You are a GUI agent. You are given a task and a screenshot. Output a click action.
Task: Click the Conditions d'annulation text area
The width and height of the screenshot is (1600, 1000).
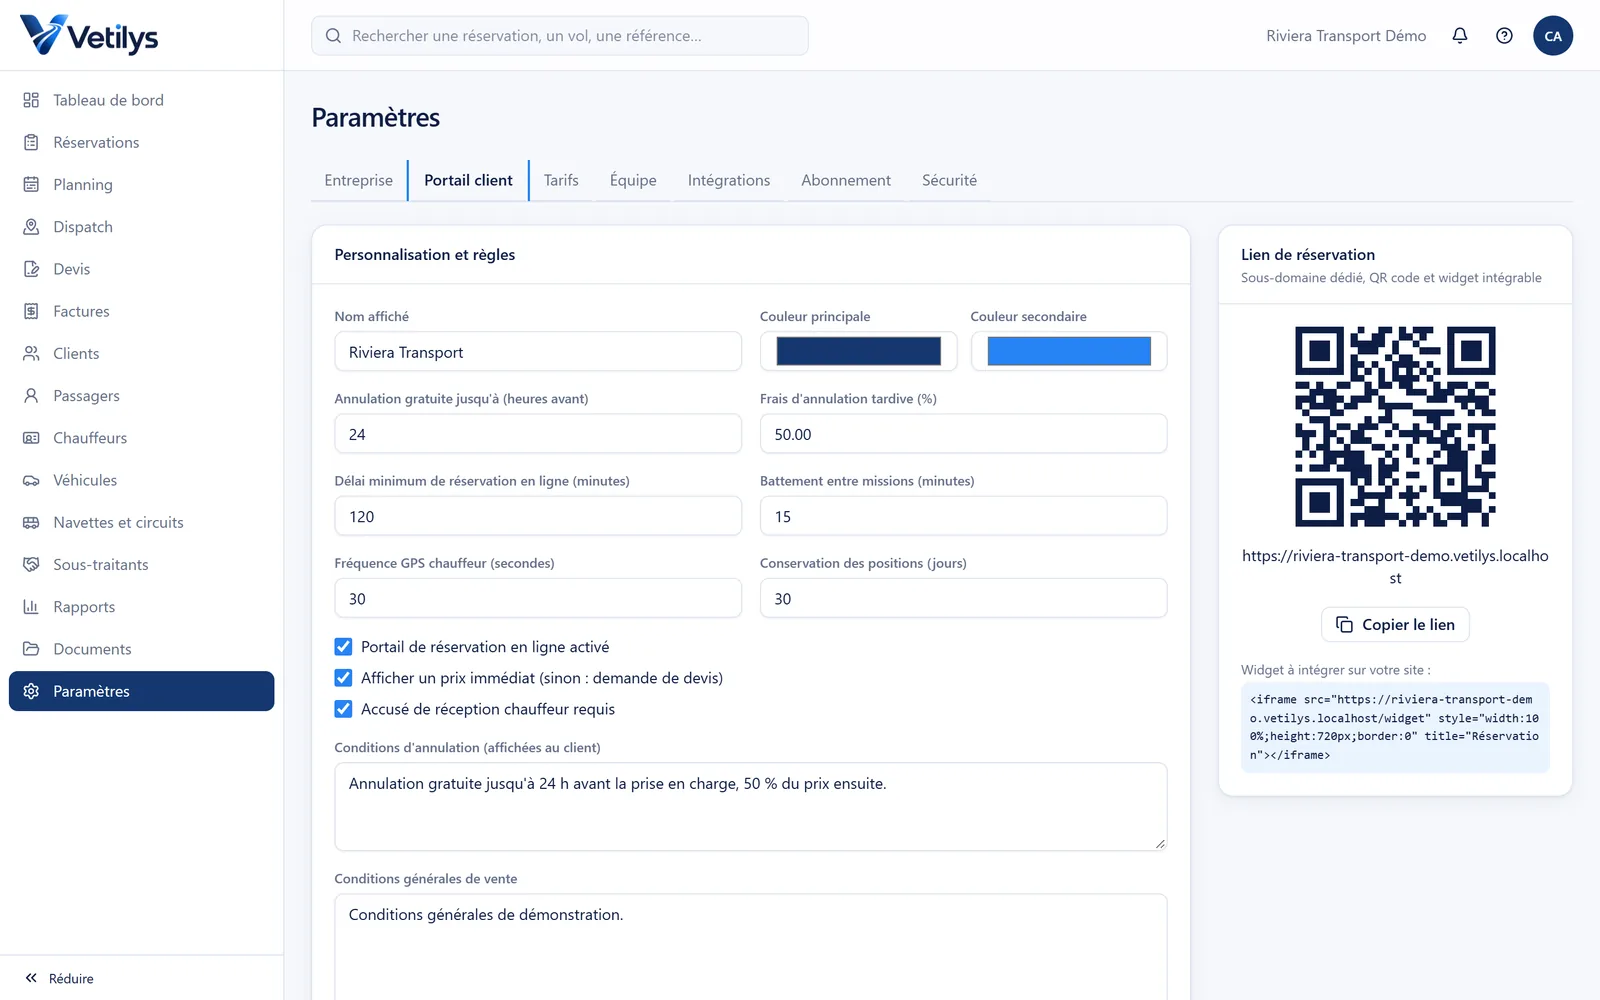[751, 807]
